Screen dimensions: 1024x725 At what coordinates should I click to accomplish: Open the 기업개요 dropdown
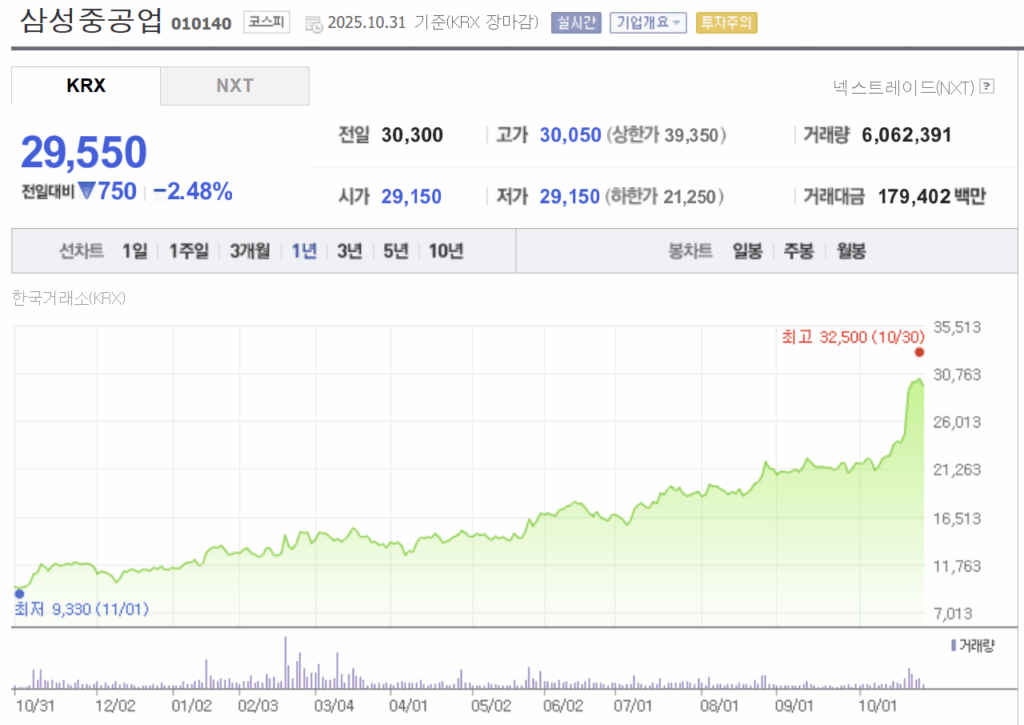[648, 22]
